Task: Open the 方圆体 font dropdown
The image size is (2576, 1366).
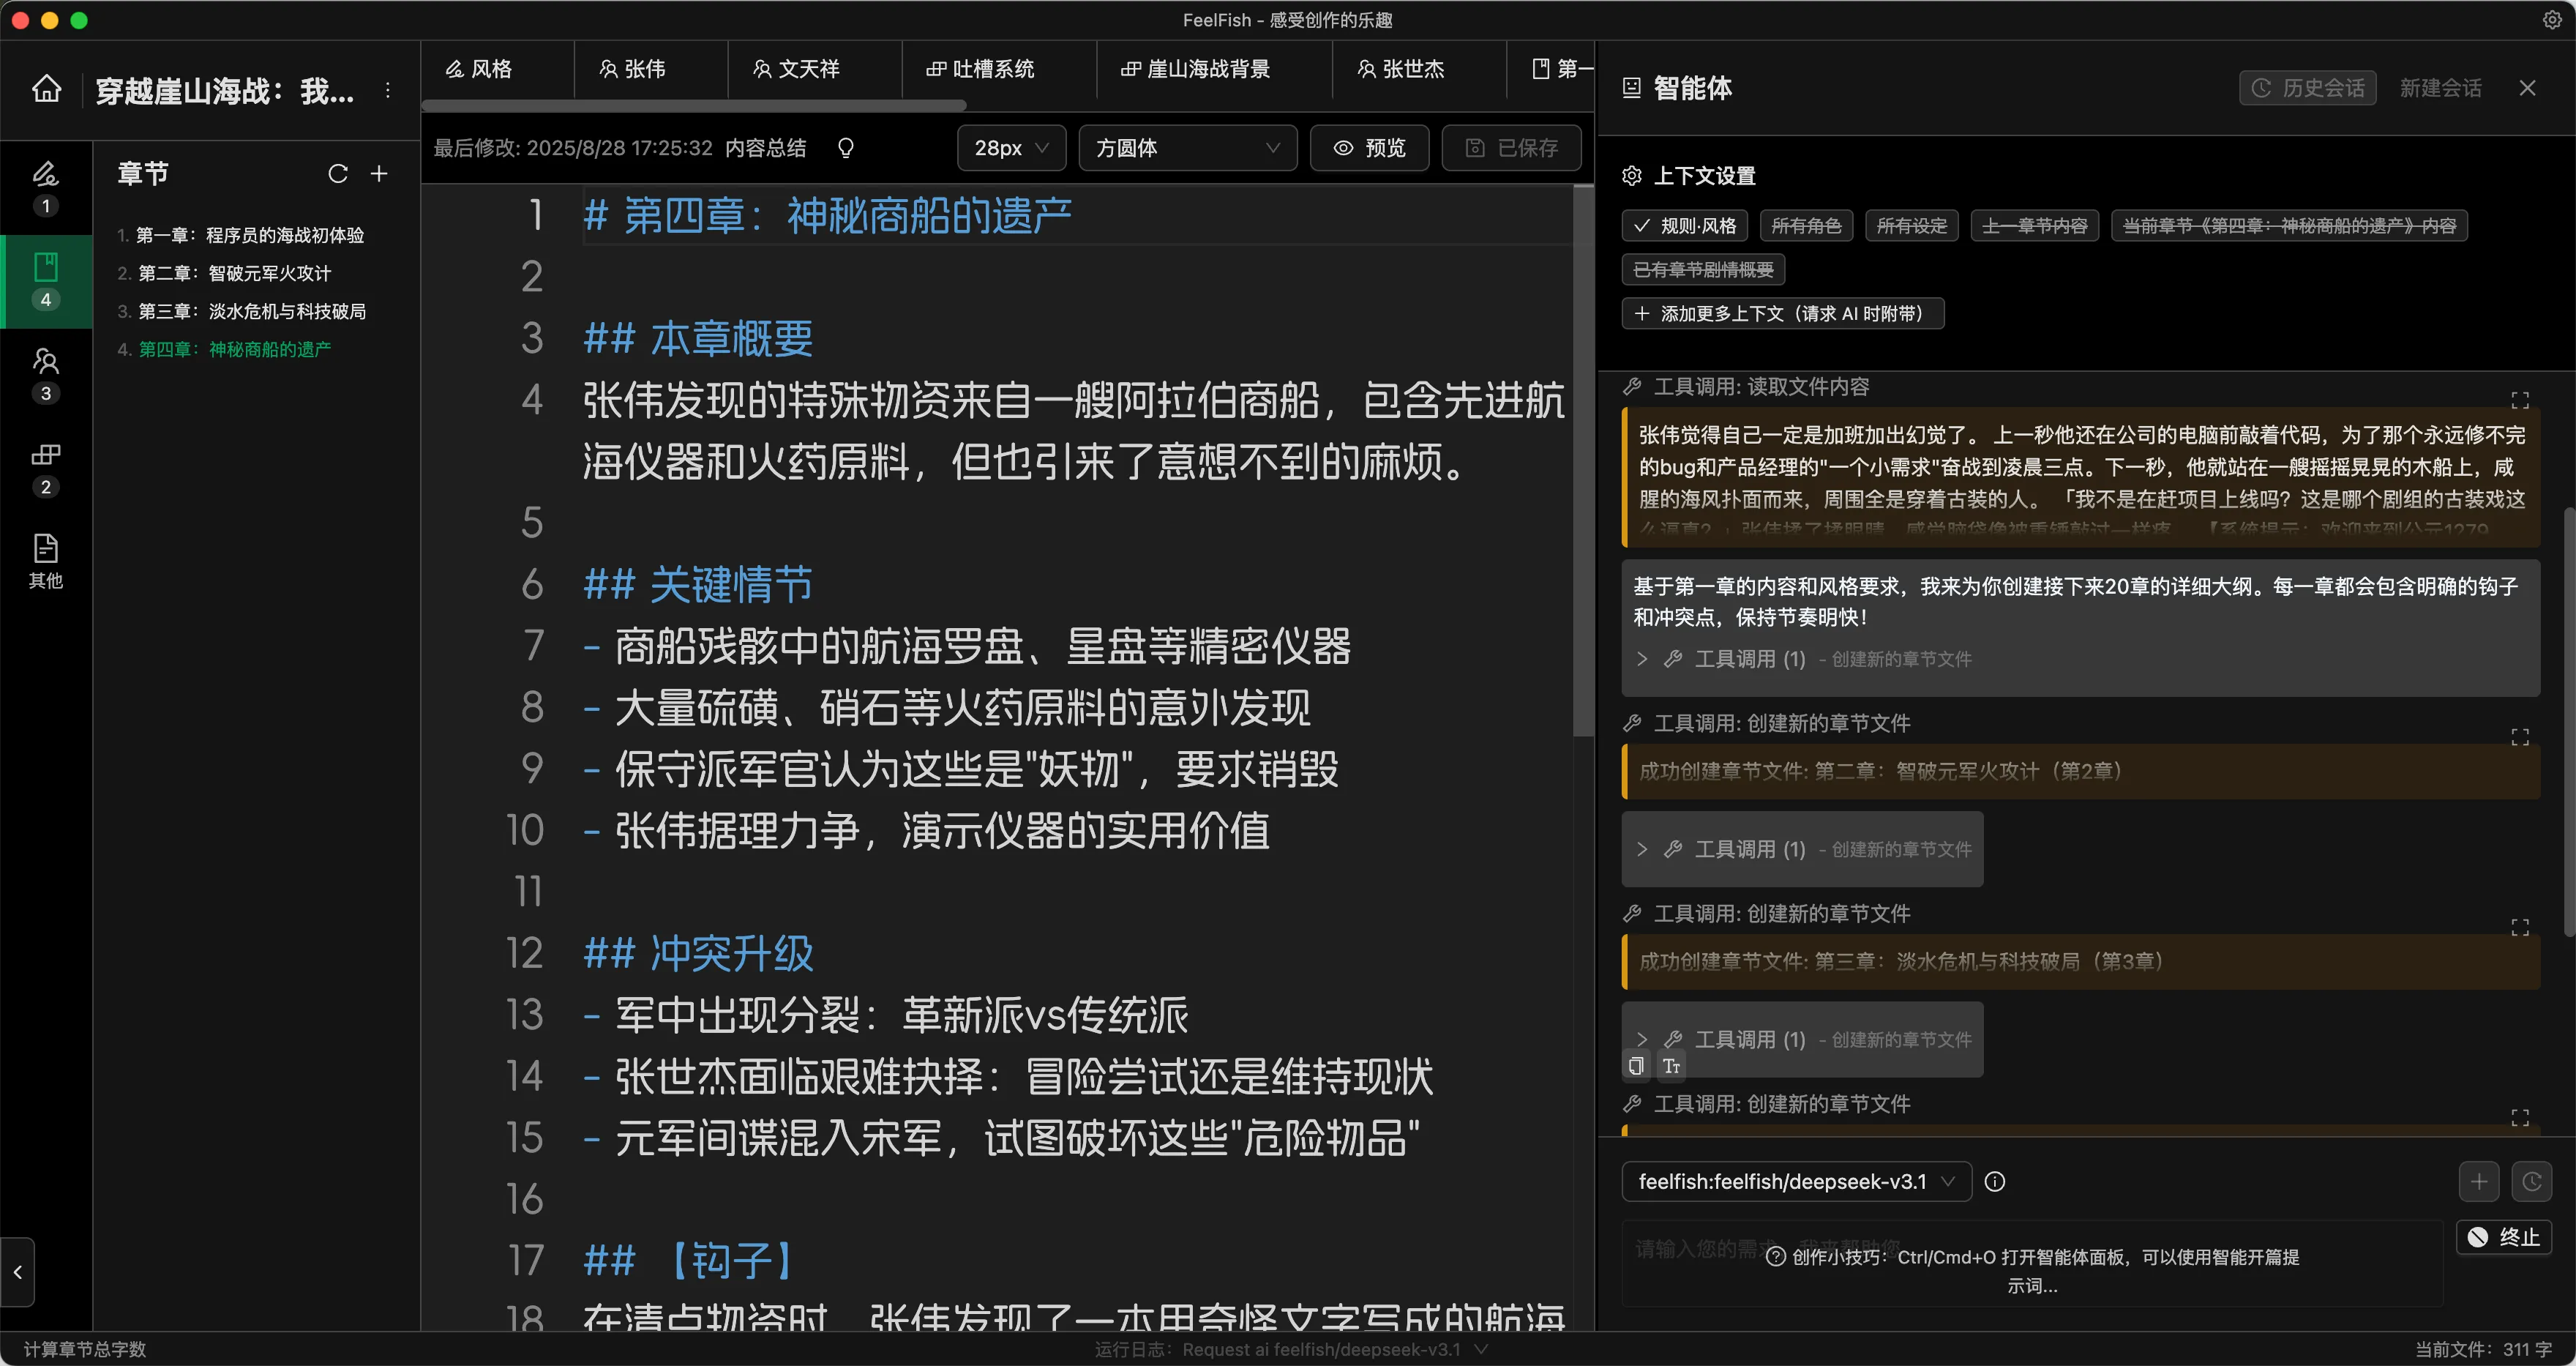Action: [x=1187, y=148]
